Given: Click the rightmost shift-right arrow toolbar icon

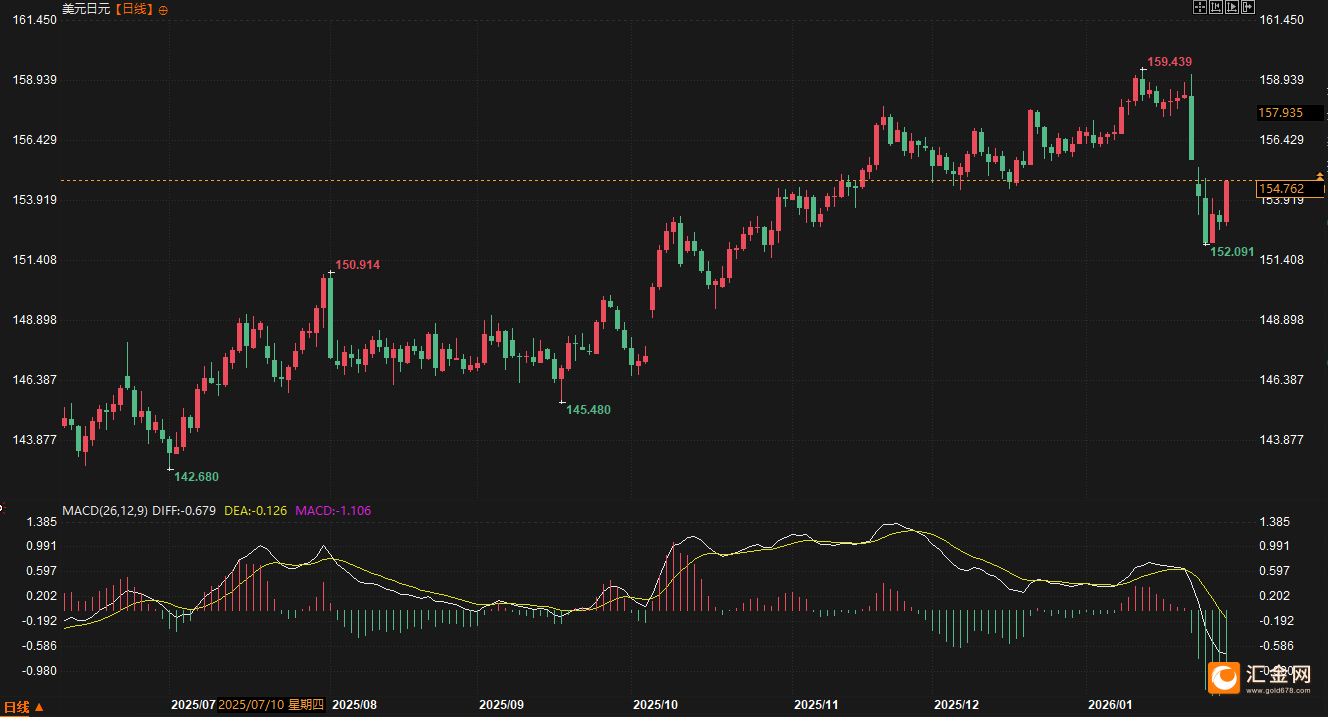Looking at the screenshot, I should pyautogui.click(x=1248, y=7).
